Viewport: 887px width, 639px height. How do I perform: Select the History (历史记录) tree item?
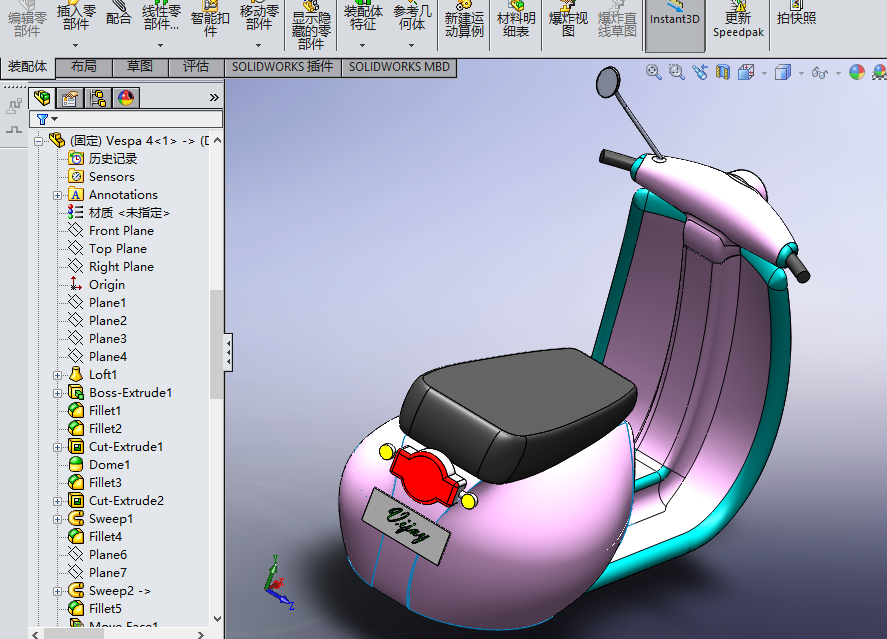102,158
